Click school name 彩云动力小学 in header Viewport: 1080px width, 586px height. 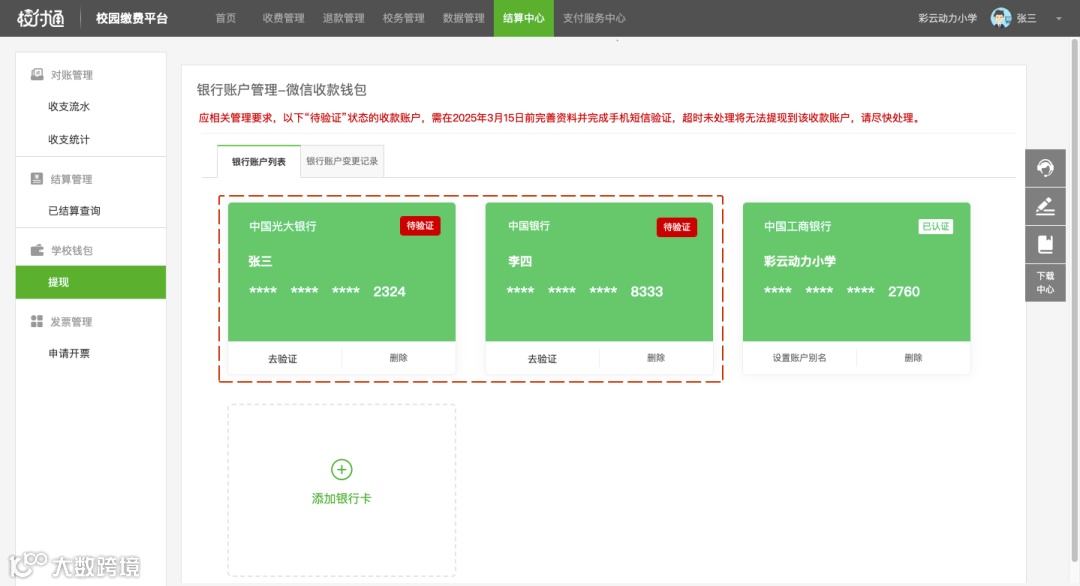947,19
